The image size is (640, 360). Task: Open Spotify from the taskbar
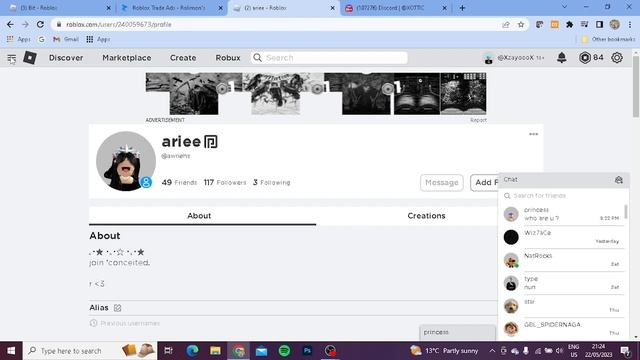(284, 351)
